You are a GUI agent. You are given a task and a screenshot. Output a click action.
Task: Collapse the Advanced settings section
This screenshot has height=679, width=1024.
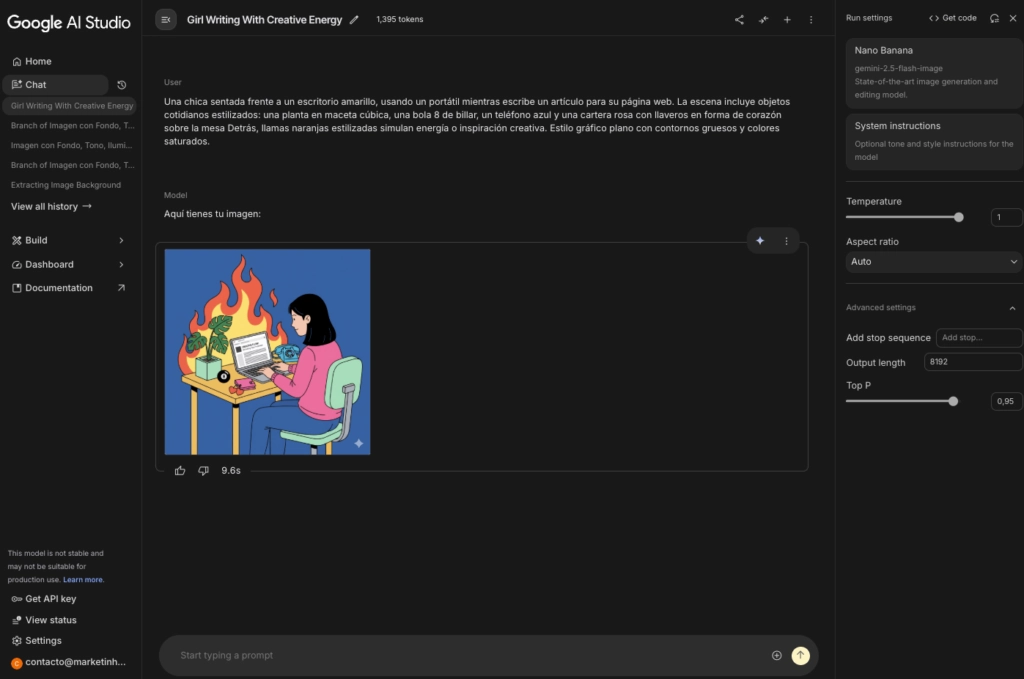pyautogui.click(x=1012, y=308)
